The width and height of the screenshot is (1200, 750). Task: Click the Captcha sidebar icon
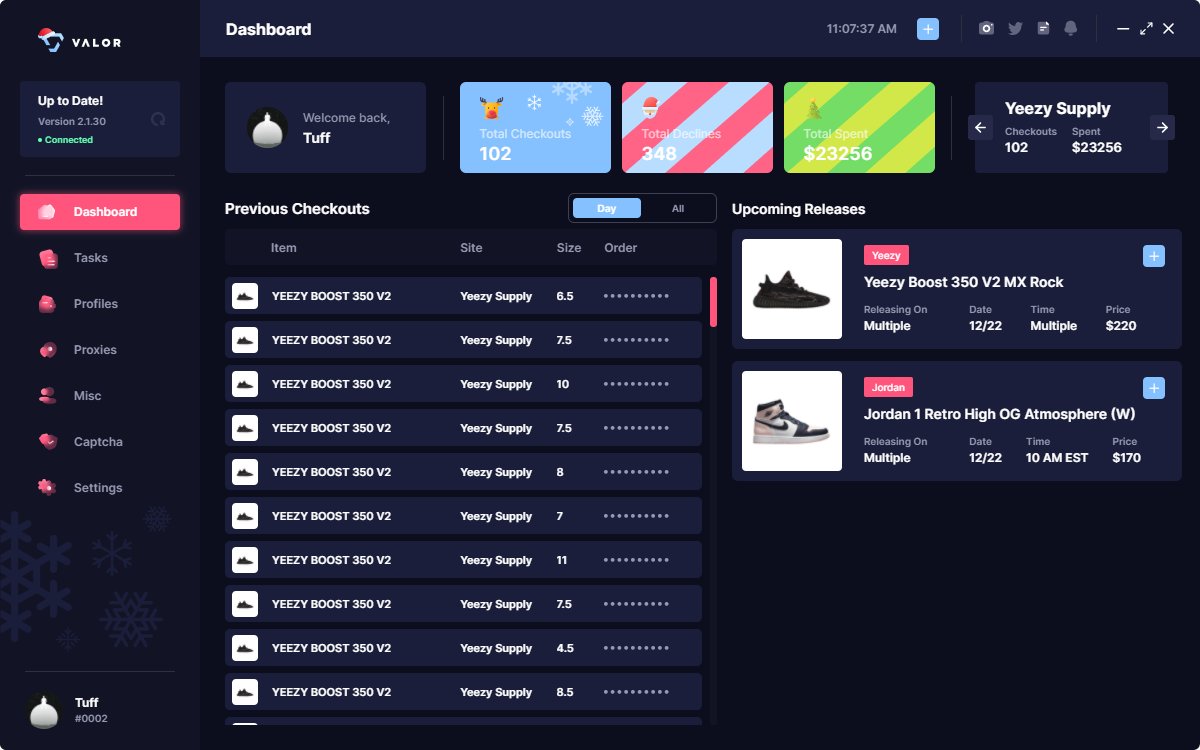coord(47,441)
